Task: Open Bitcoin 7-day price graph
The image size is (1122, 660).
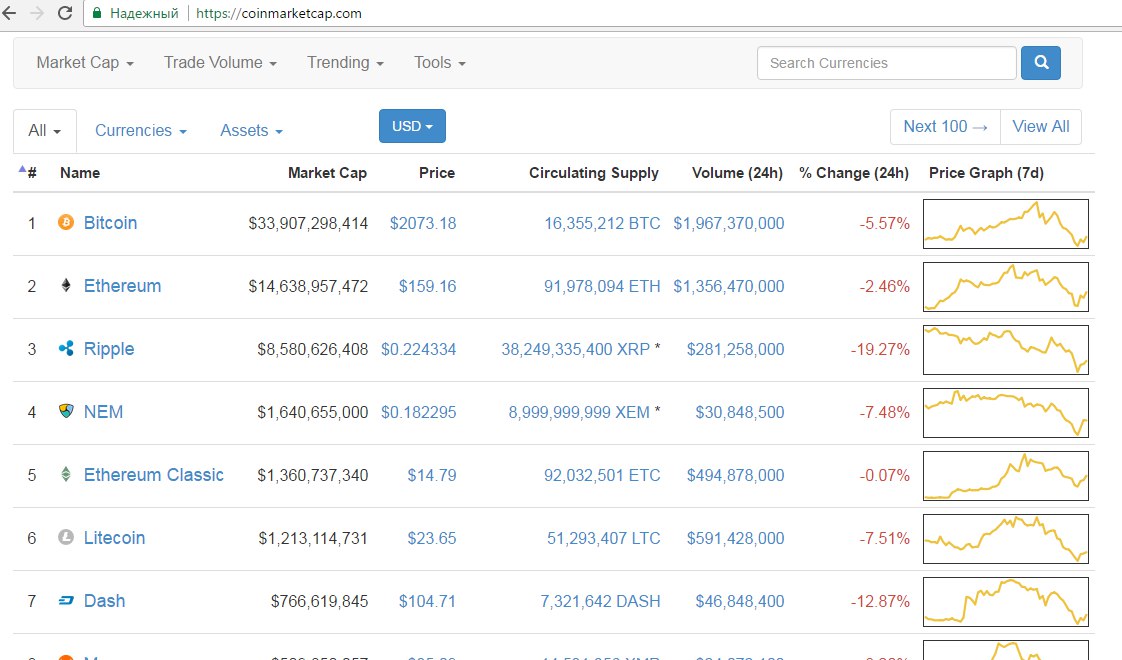Action: coord(1005,224)
